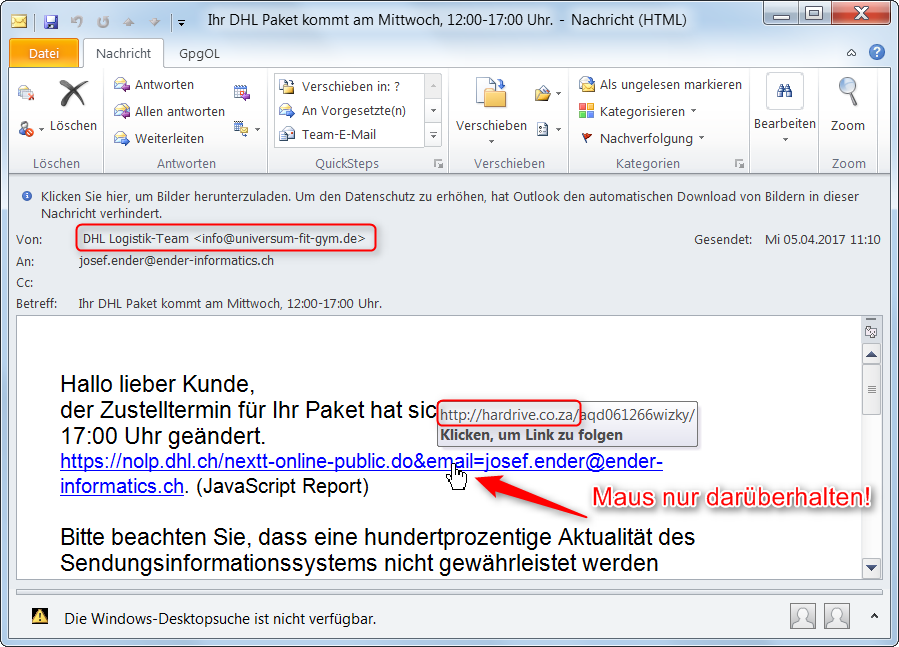Image resolution: width=899 pixels, height=647 pixels.
Task: Click the redo arrow in quick access toolbar
Action: [103, 22]
